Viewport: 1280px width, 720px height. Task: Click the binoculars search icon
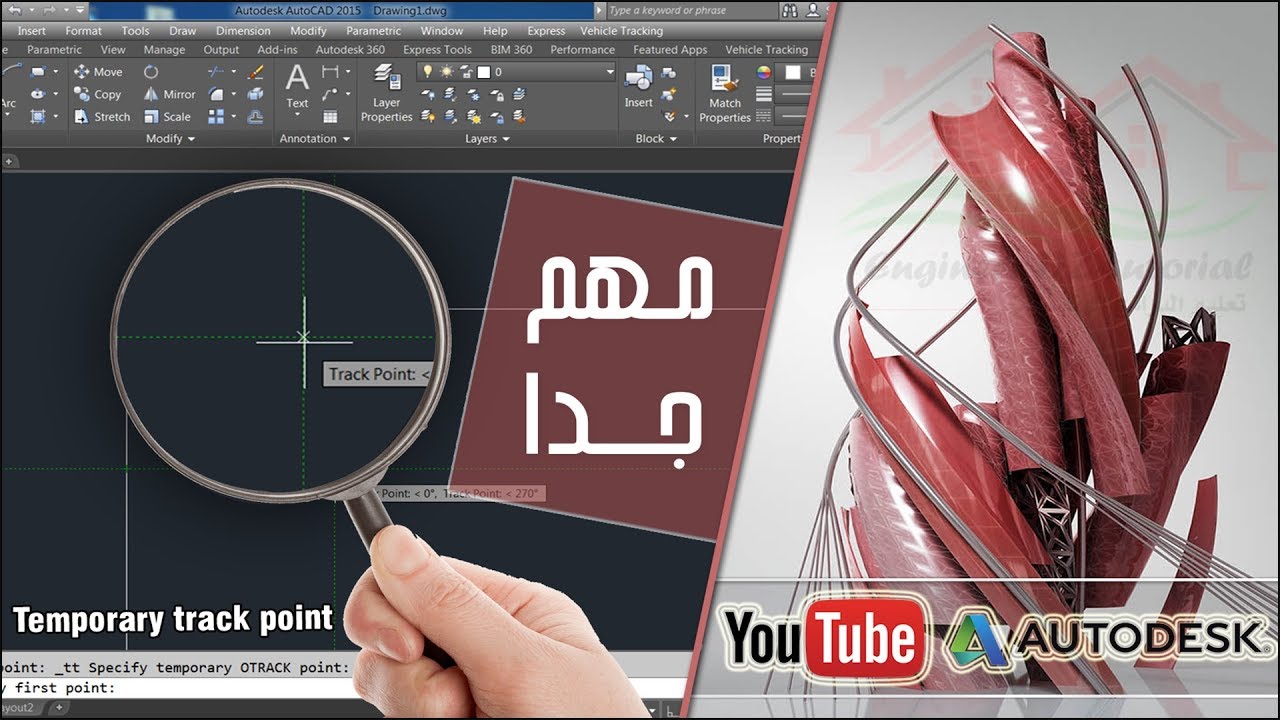pos(791,11)
